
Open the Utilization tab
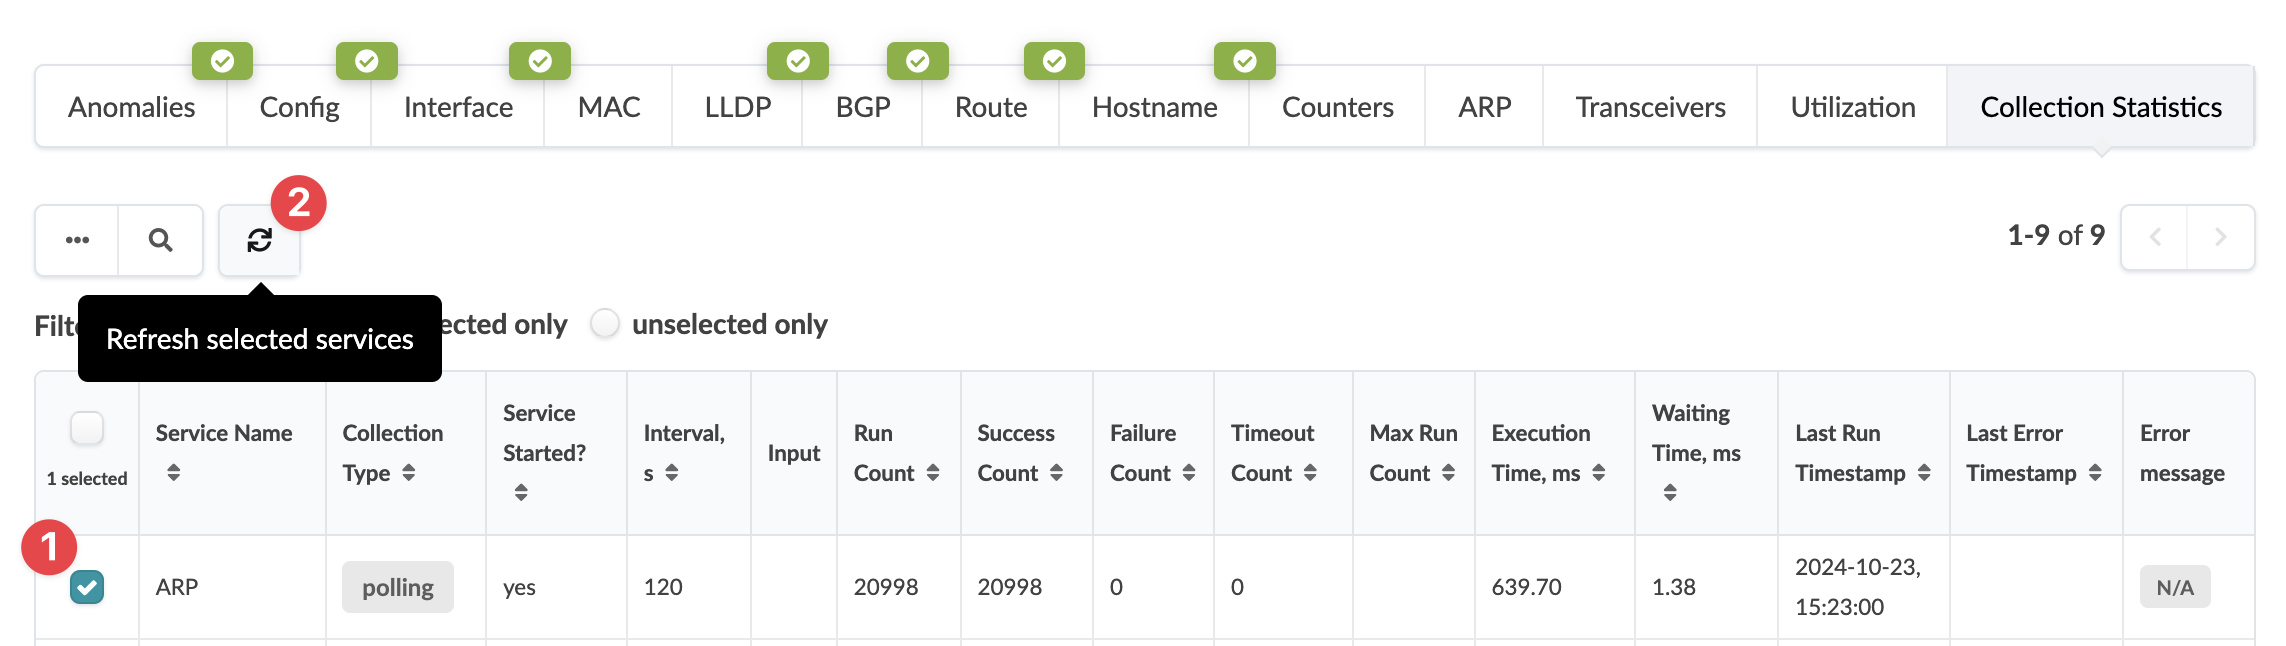point(1852,107)
